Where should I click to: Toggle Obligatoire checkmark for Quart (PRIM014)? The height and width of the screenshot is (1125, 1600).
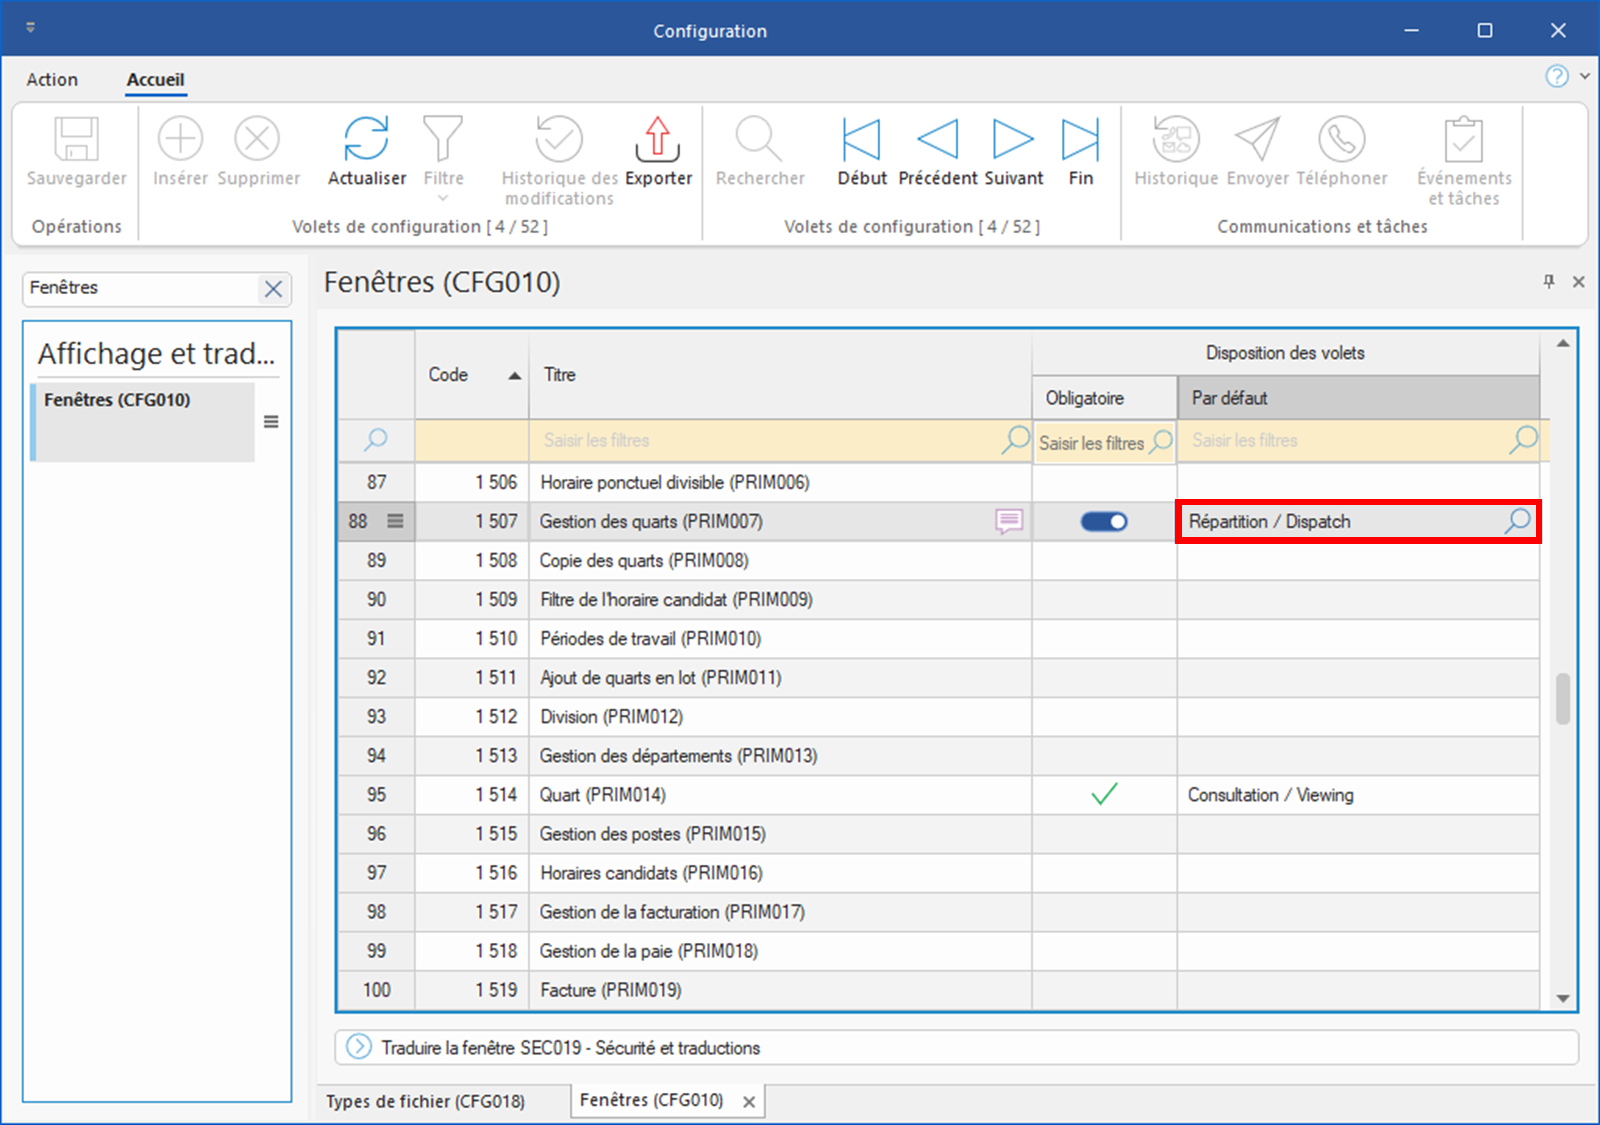(1104, 795)
